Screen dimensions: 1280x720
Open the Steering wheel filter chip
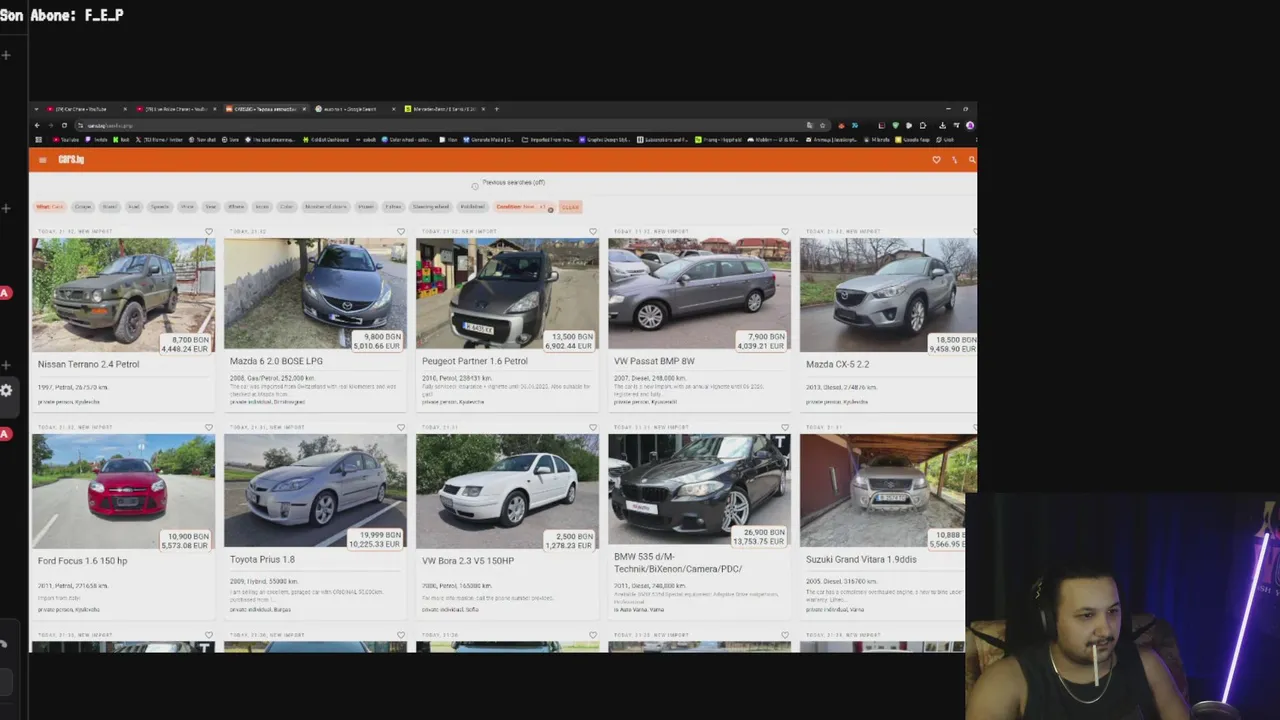[430, 207]
